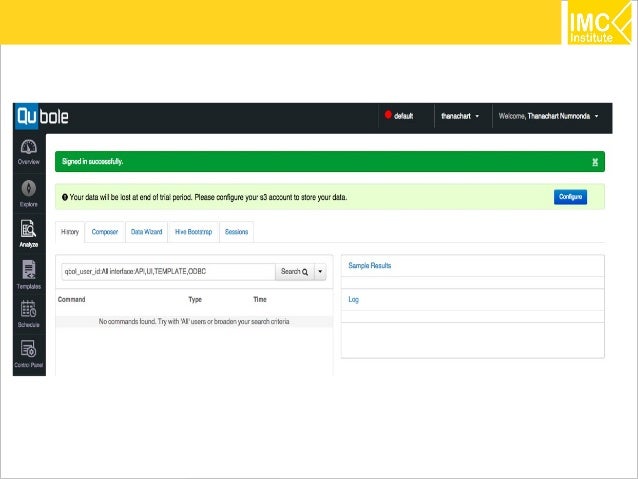Click the Search button

(295, 271)
